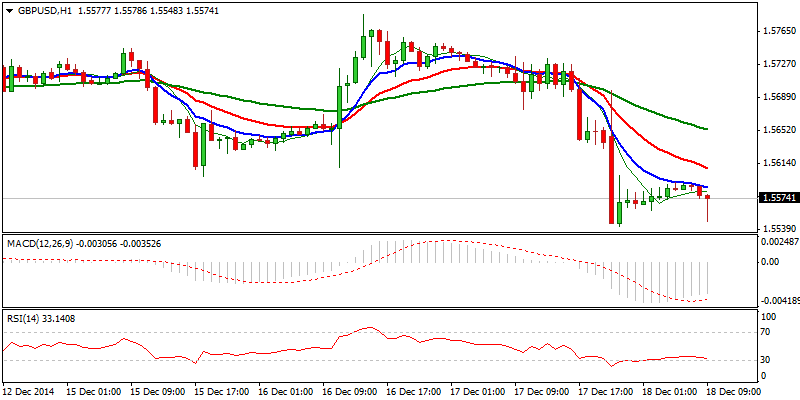Click the RSI 70 level label
Screen dimensions: 800x400
(x=767, y=332)
